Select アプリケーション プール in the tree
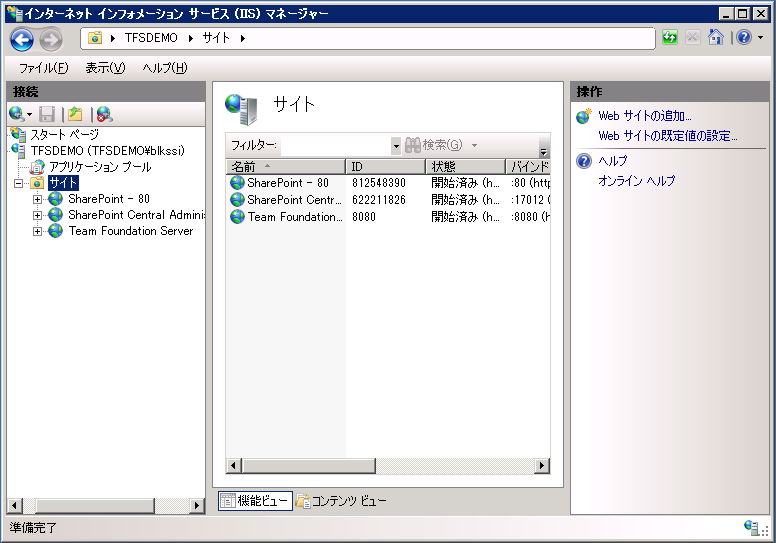 pyautogui.click(x=100, y=167)
